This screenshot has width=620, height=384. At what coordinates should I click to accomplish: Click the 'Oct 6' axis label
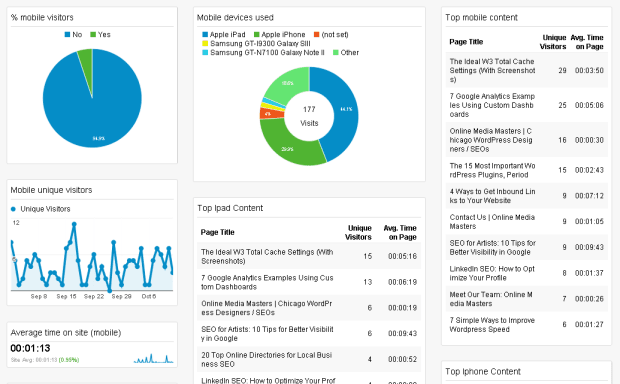click(x=149, y=296)
